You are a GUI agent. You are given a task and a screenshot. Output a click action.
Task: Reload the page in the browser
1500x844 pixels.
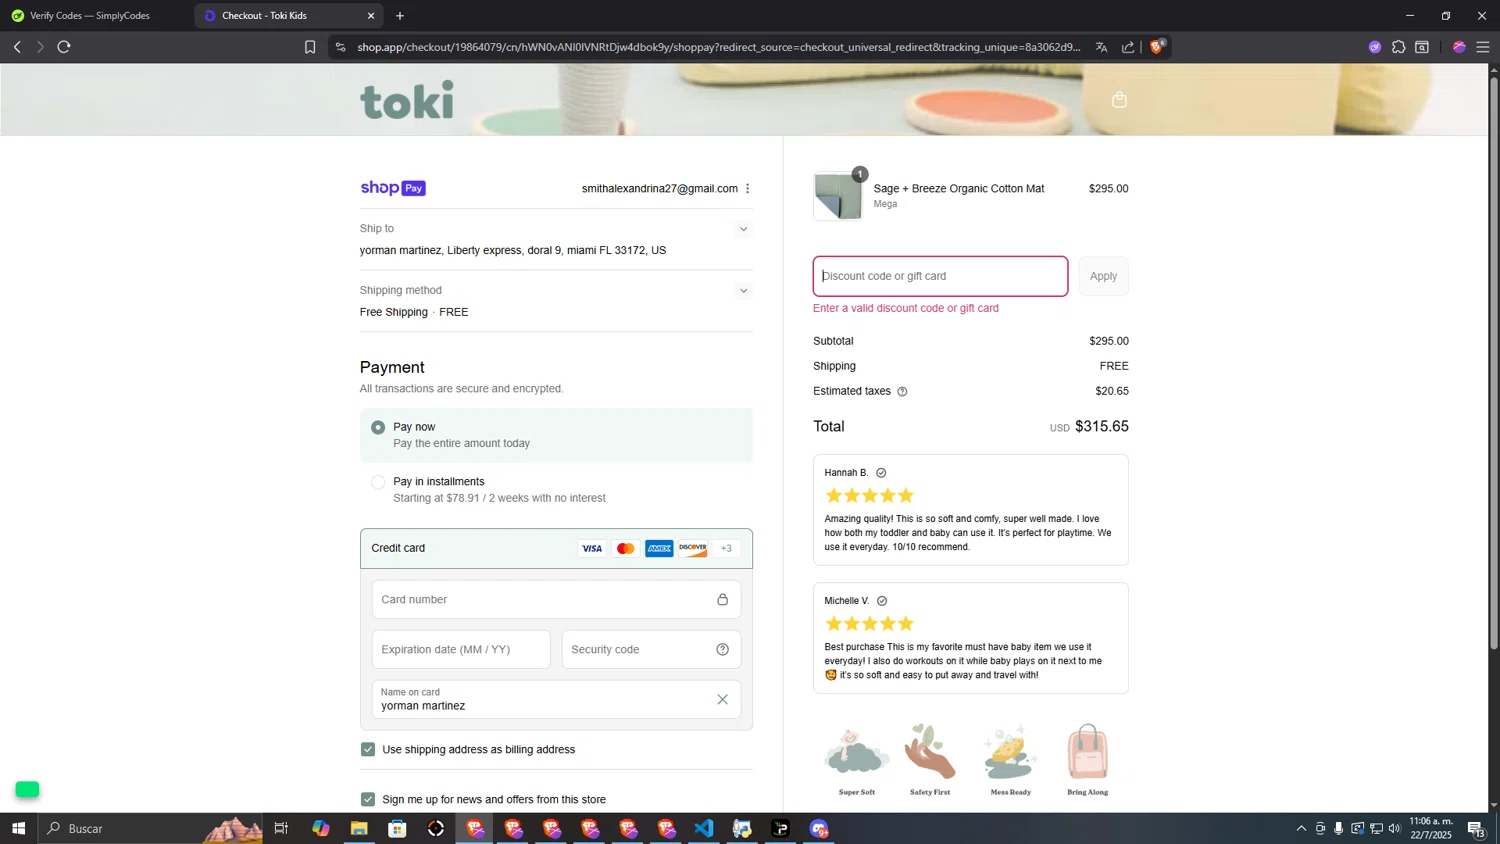click(64, 47)
